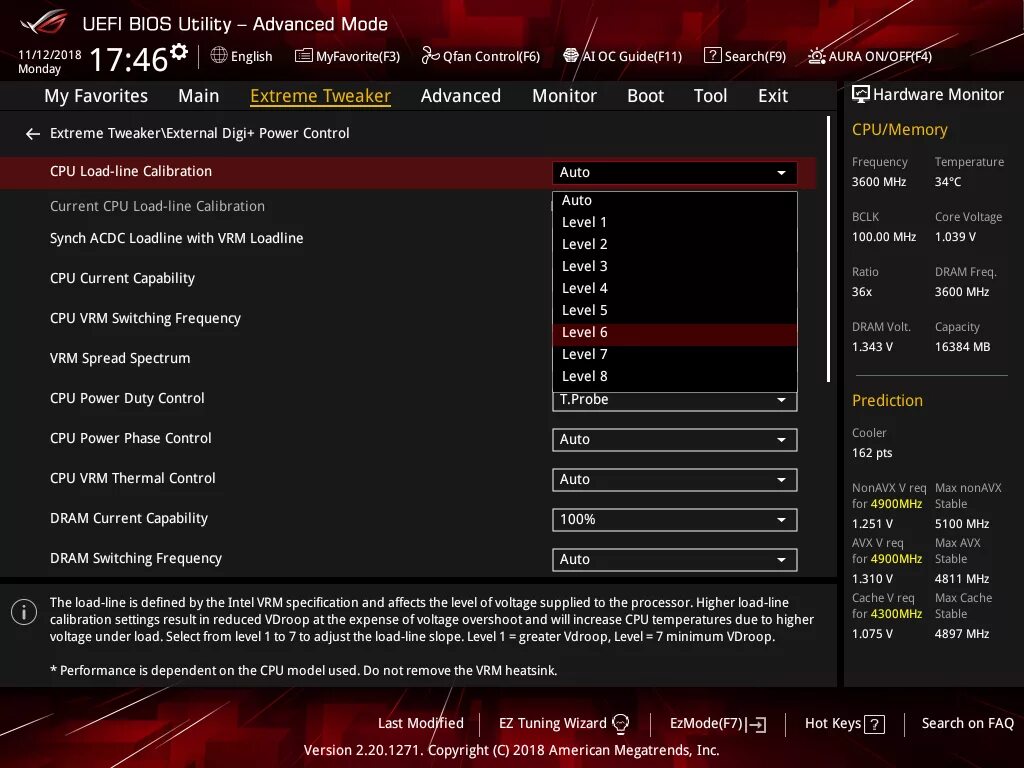This screenshot has width=1024, height=768.
Task: Choose Level 2 in the load-line list
Action: coord(675,244)
